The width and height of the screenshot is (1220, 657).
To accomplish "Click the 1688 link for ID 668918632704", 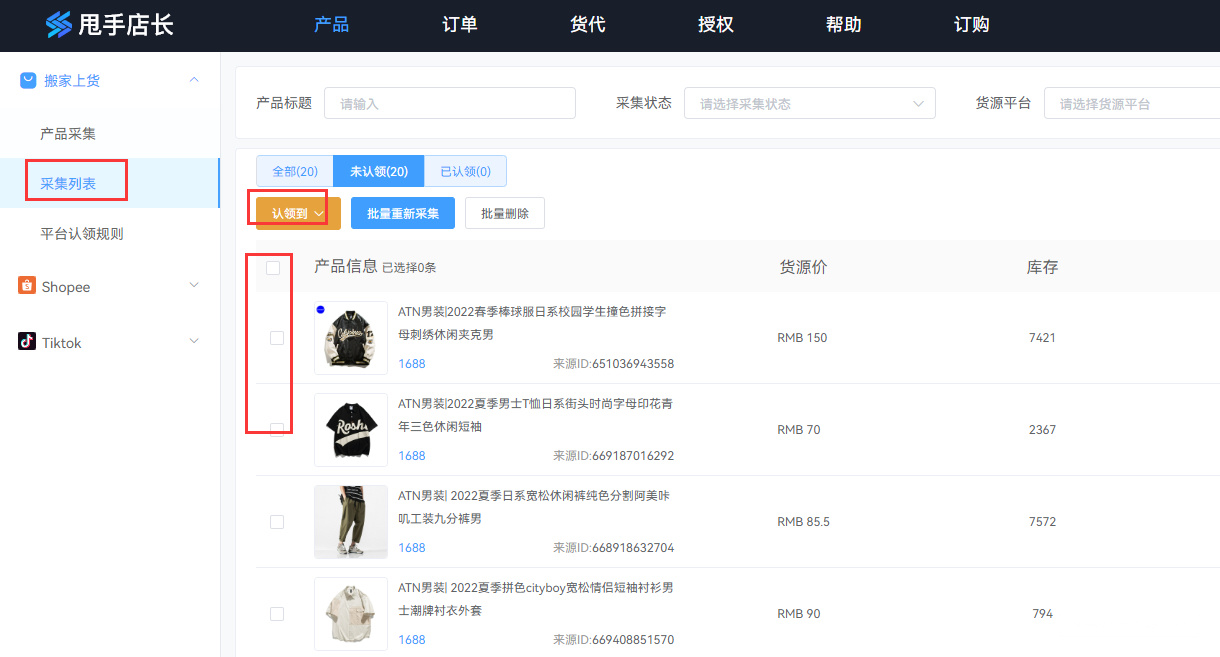I will [x=412, y=548].
